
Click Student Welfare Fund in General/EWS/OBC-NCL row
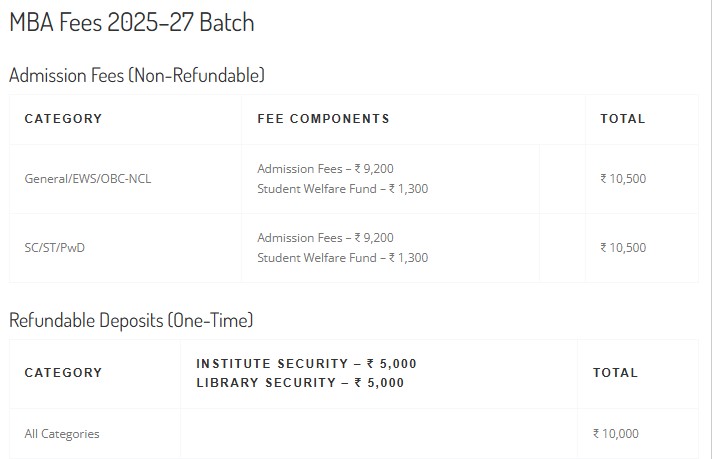tap(342, 189)
